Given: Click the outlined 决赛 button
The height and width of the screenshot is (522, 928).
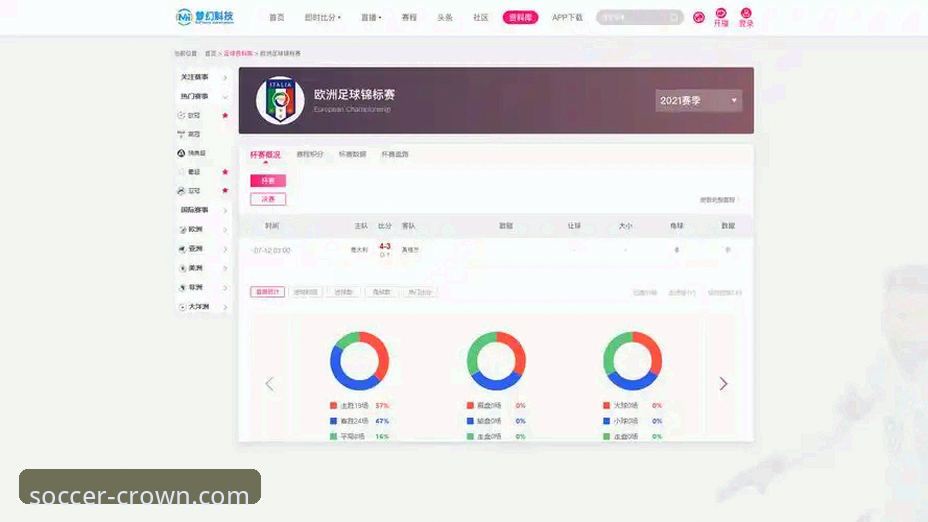Looking at the screenshot, I should pyautogui.click(x=268, y=199).
